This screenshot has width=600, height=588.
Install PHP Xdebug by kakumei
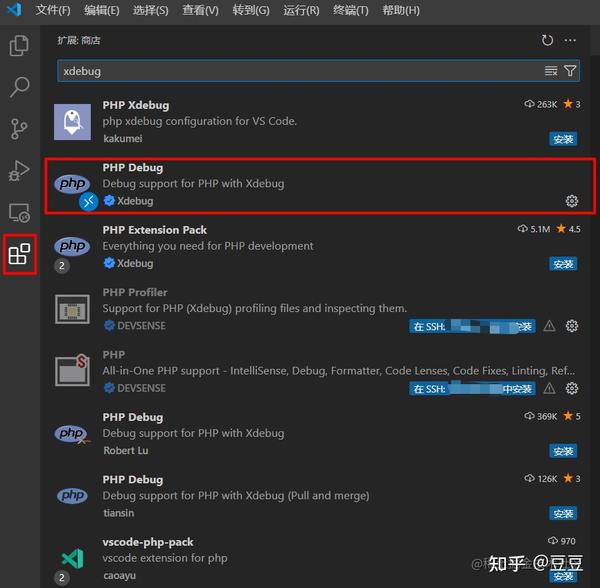pyautogui.click(x=563, y=139)
